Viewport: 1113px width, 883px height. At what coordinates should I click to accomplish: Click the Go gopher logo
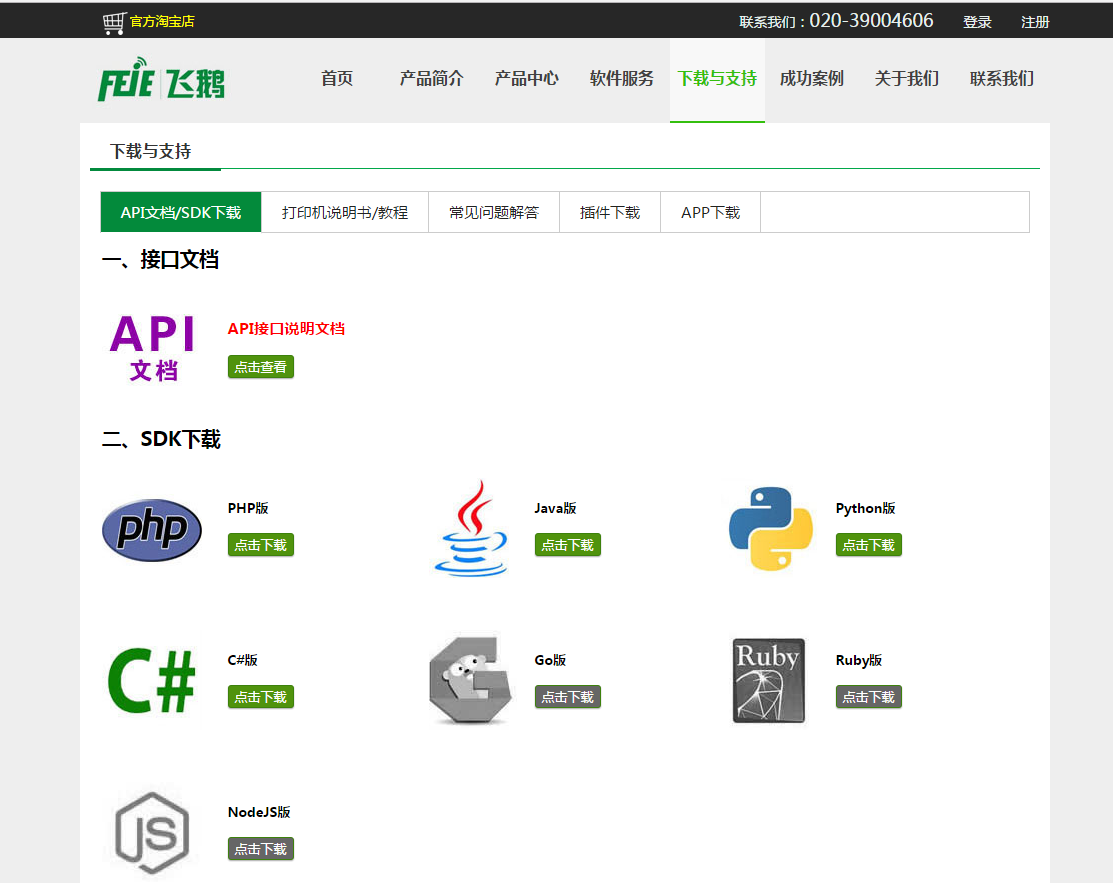[x=471, y=680]
